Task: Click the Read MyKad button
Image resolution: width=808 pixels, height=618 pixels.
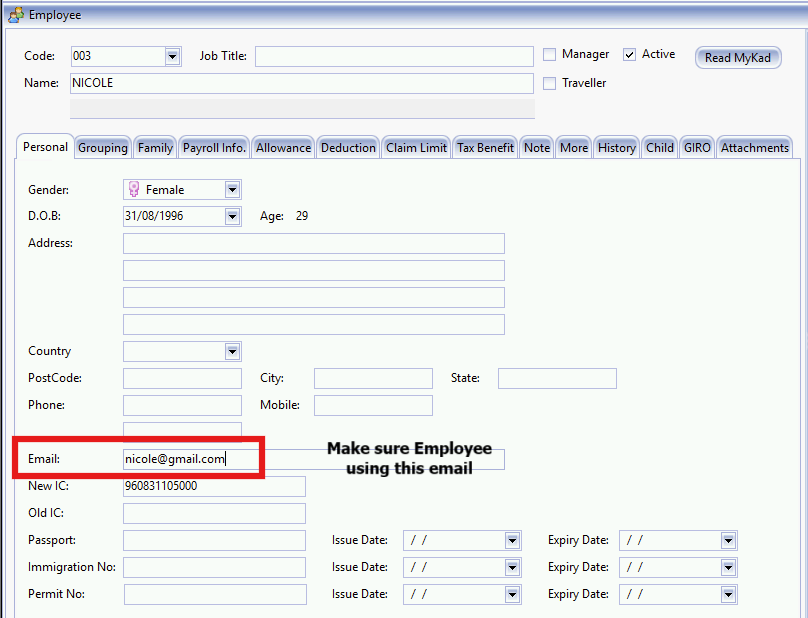Action: [738, 57]
